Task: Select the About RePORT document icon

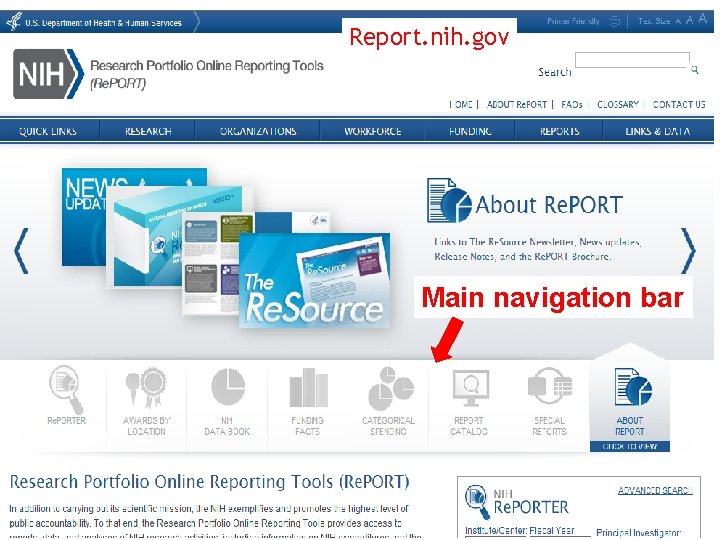Action: coord(633,387)
